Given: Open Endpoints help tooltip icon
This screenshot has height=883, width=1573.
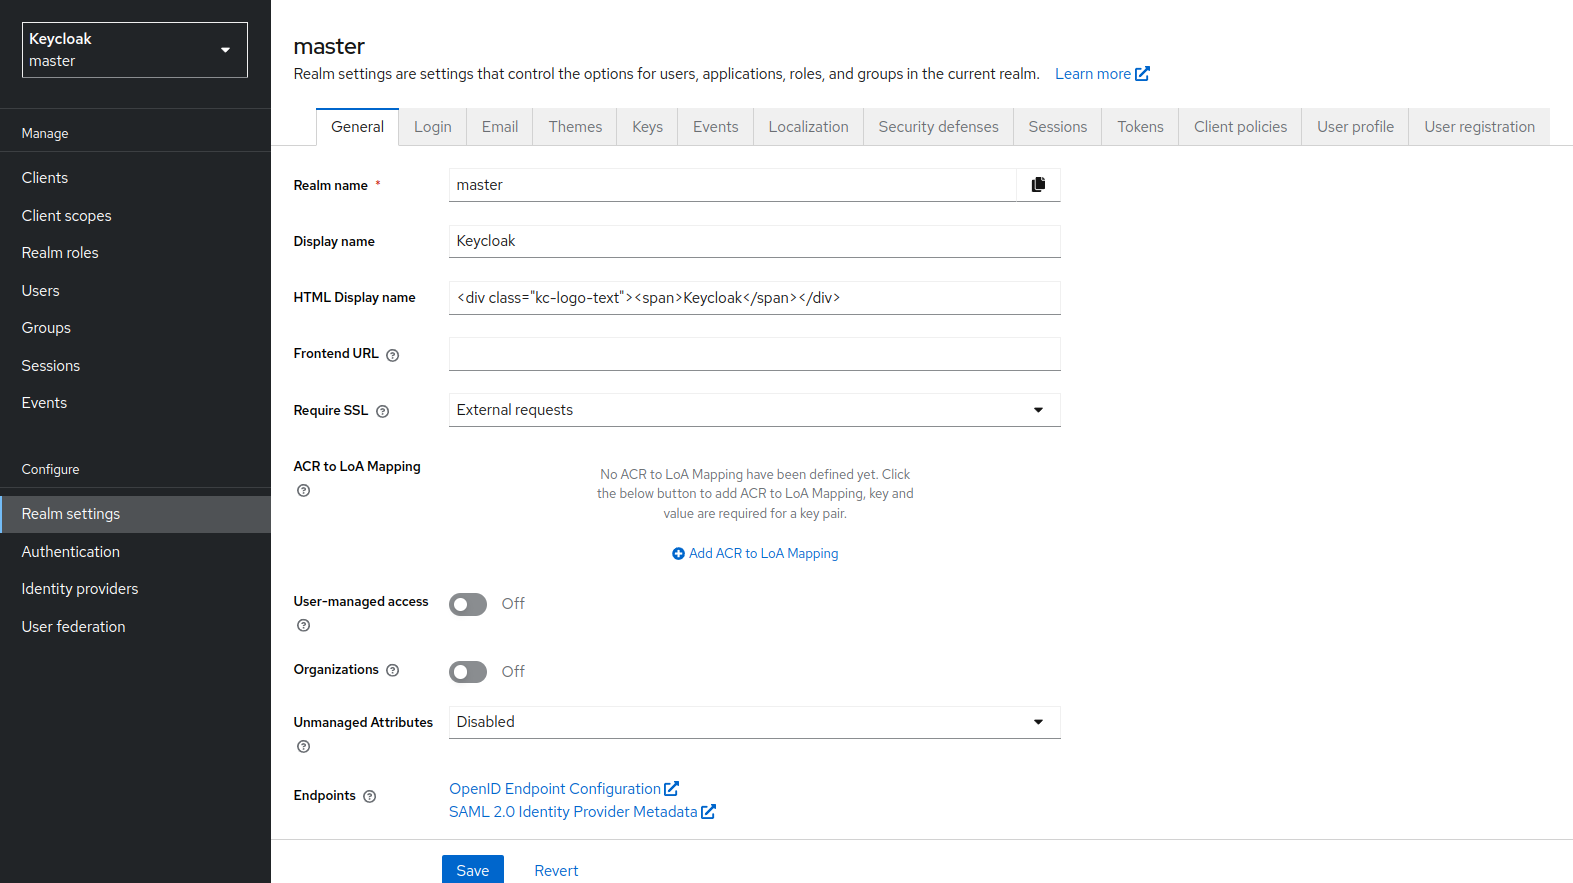Looking at the screenshot, I should [x=370, y=796].
